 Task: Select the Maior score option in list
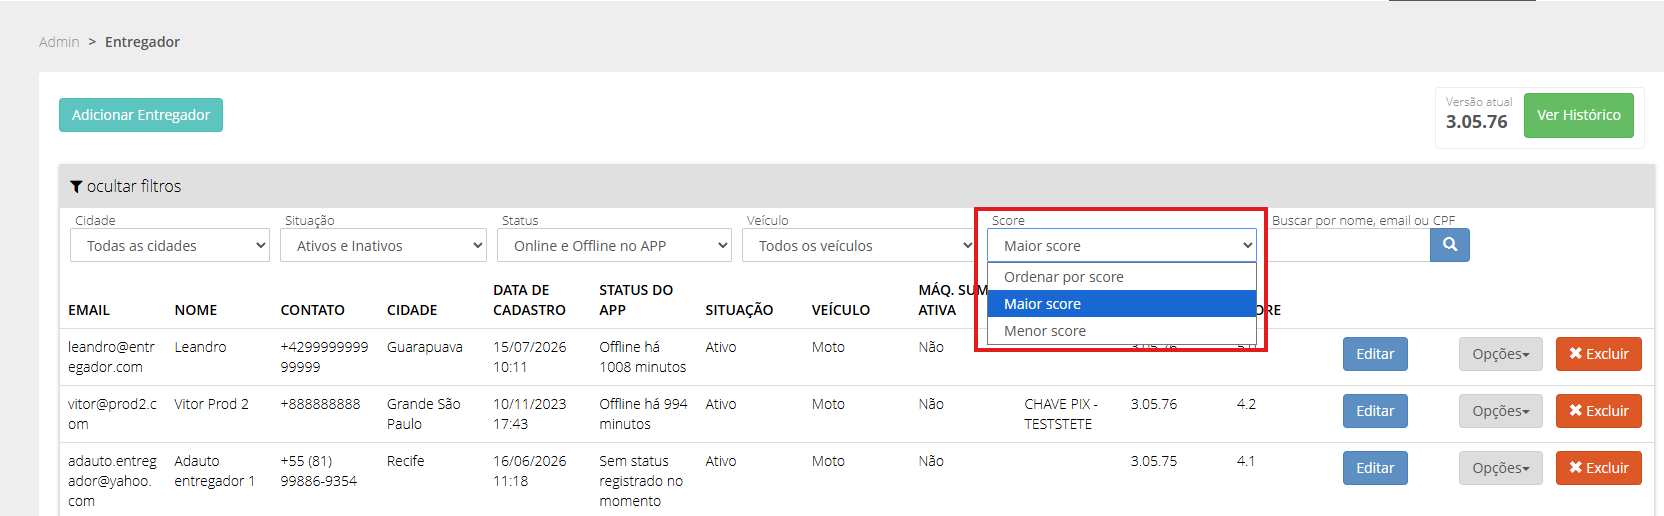(1122, 304)
